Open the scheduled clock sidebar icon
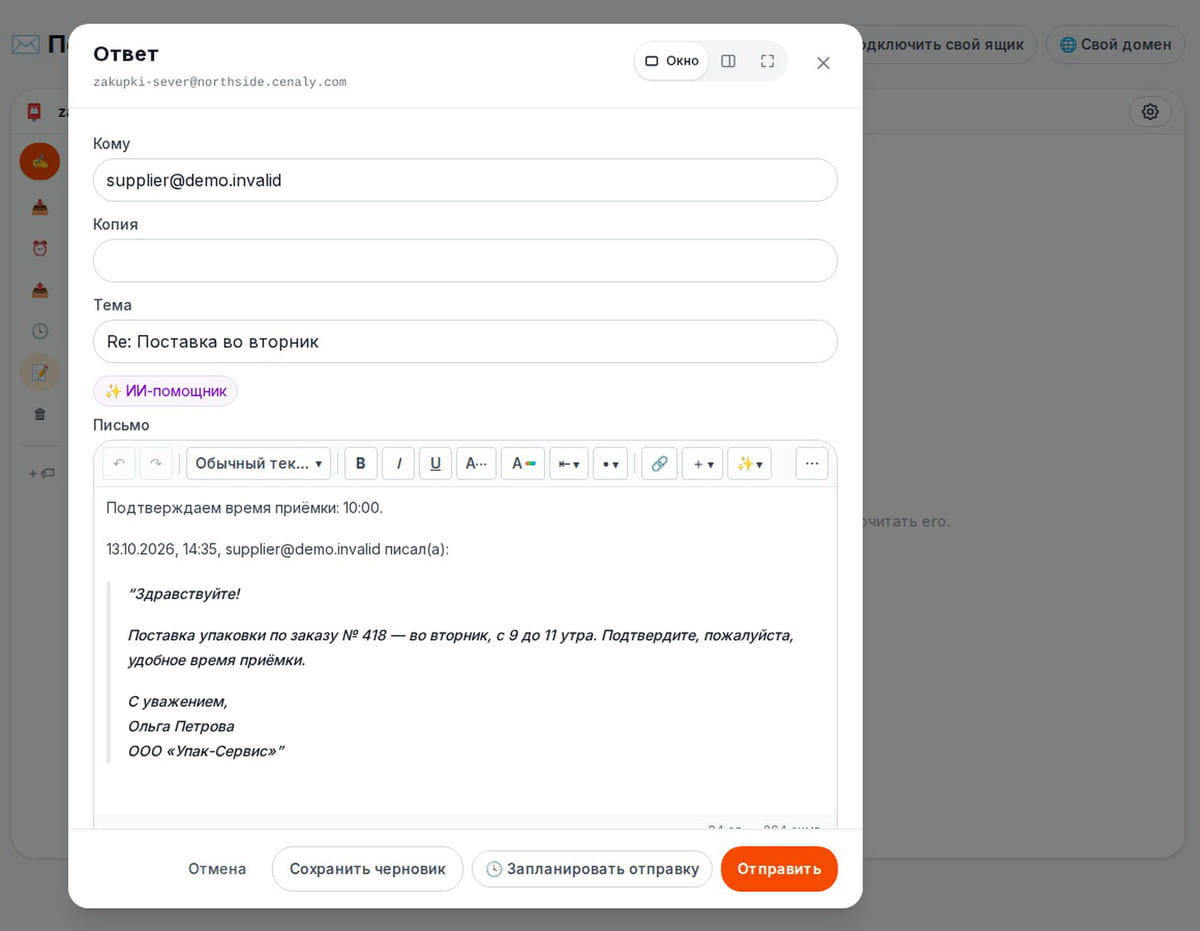The width and height of the screenshot is (1200, 931). pos(40,331)
